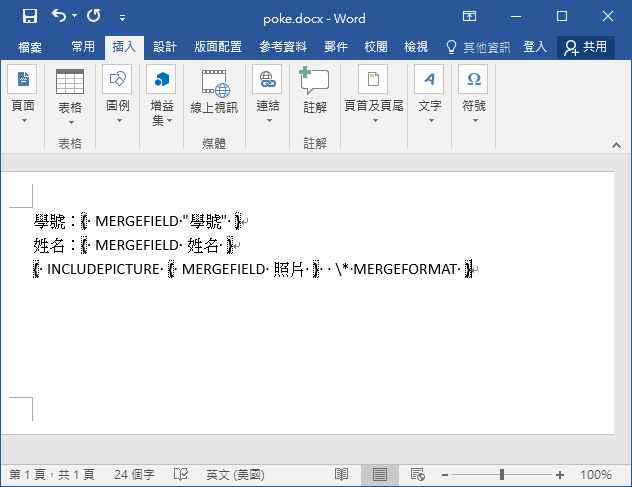Click 第 1 頁，共 1 頁 page indicator
This screenshot has width=632, height=487.
pyautogui.click(x=52, y=475)
